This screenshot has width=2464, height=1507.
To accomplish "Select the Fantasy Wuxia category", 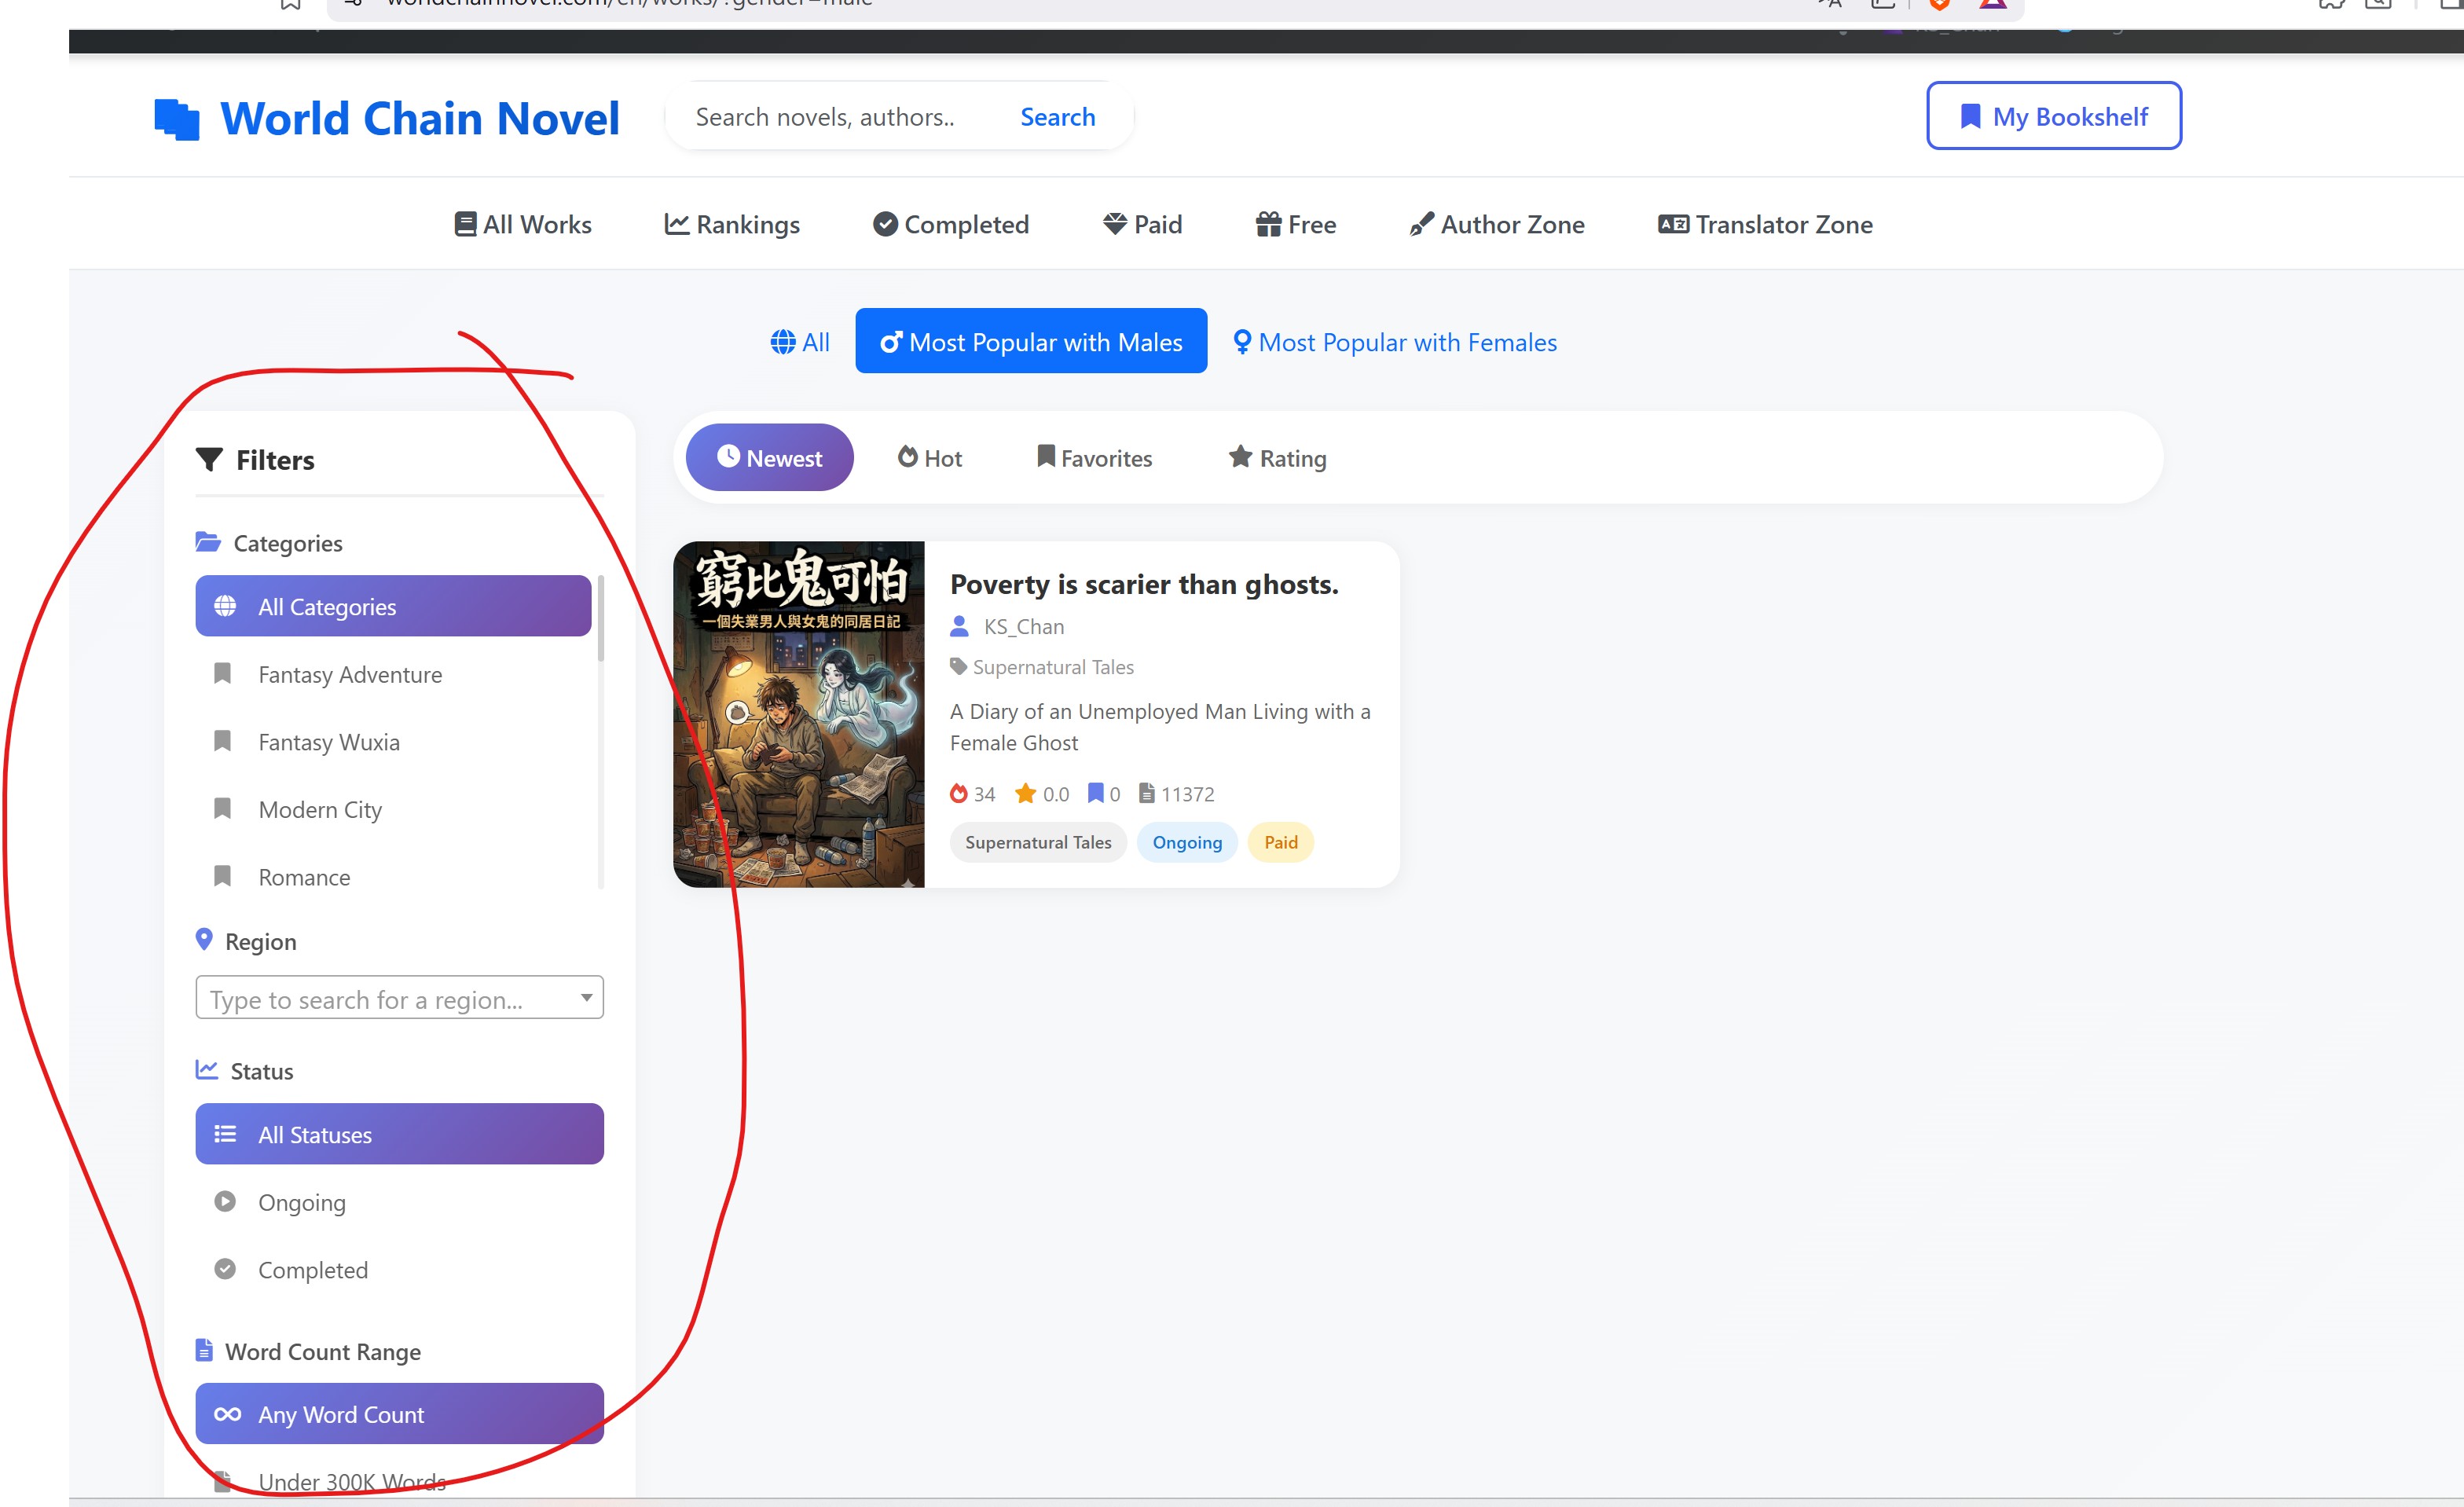I will pos(393,742).
